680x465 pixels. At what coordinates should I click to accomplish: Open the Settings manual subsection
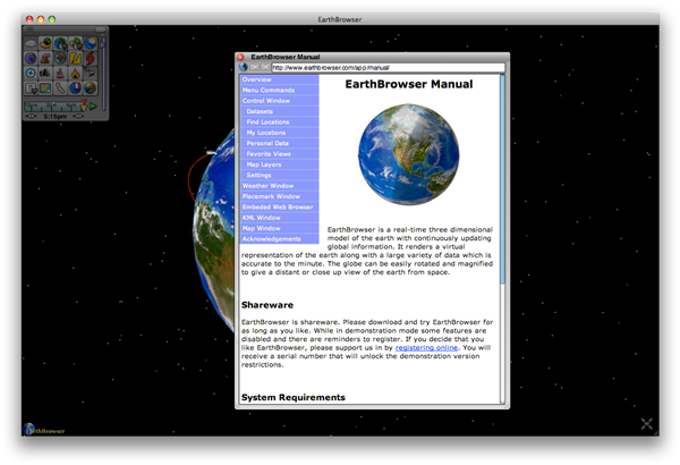(x=279, y=175)
